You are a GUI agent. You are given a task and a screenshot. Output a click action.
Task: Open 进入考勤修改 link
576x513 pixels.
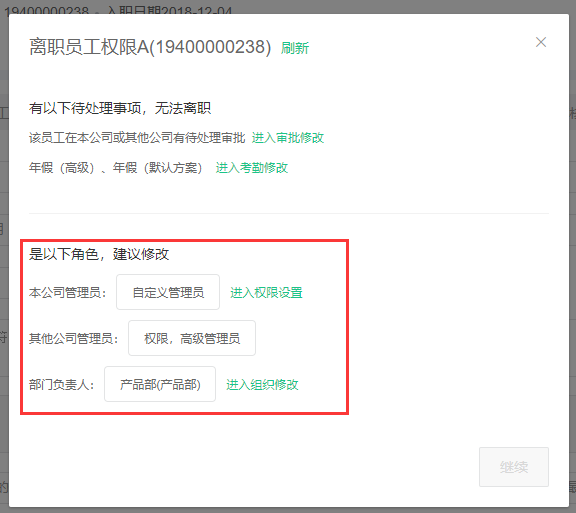[252, 168]
